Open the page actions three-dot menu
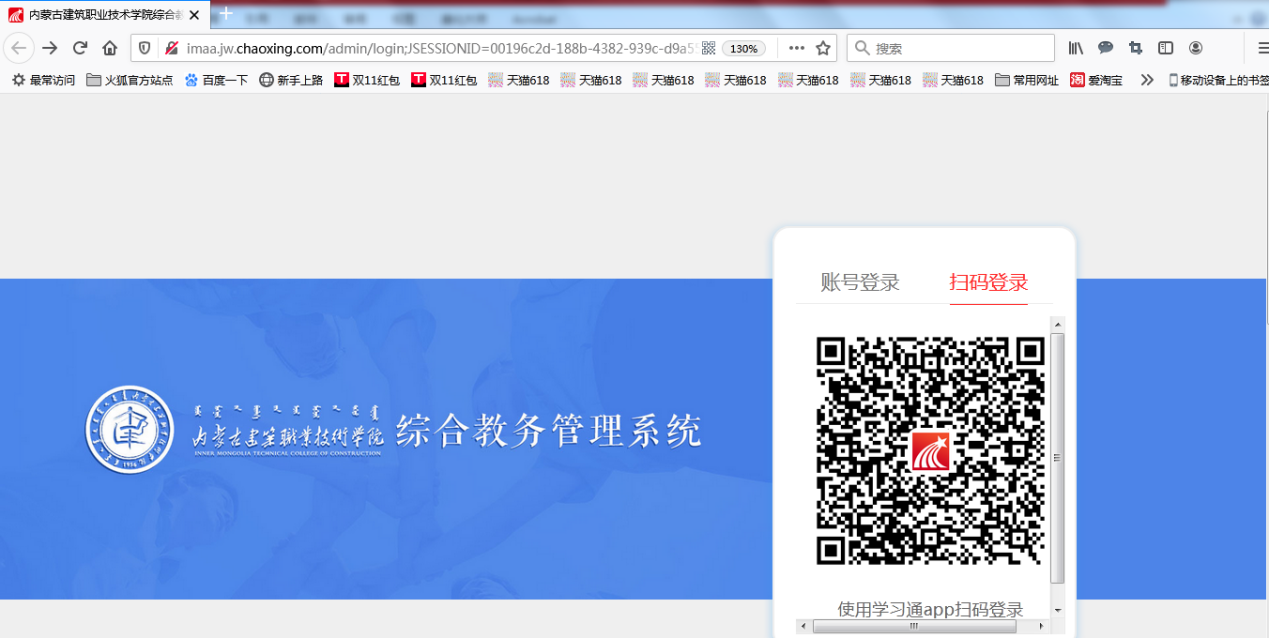 797,48
